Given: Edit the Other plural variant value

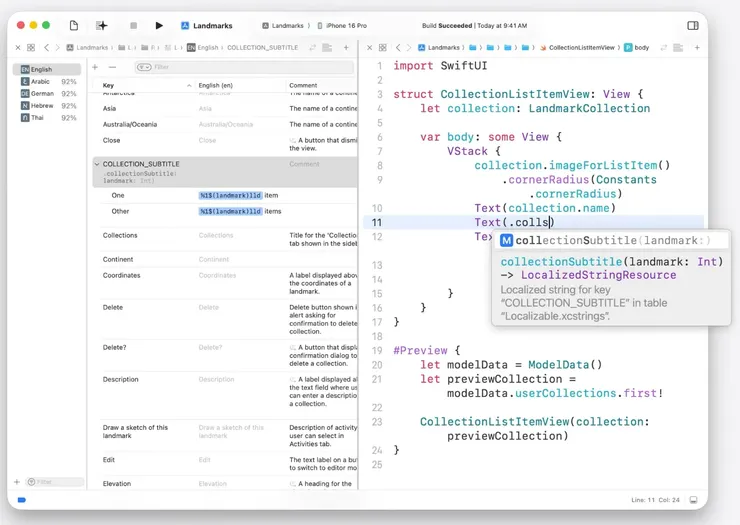Looking at the screenshot, I should (x=240, y=212).
